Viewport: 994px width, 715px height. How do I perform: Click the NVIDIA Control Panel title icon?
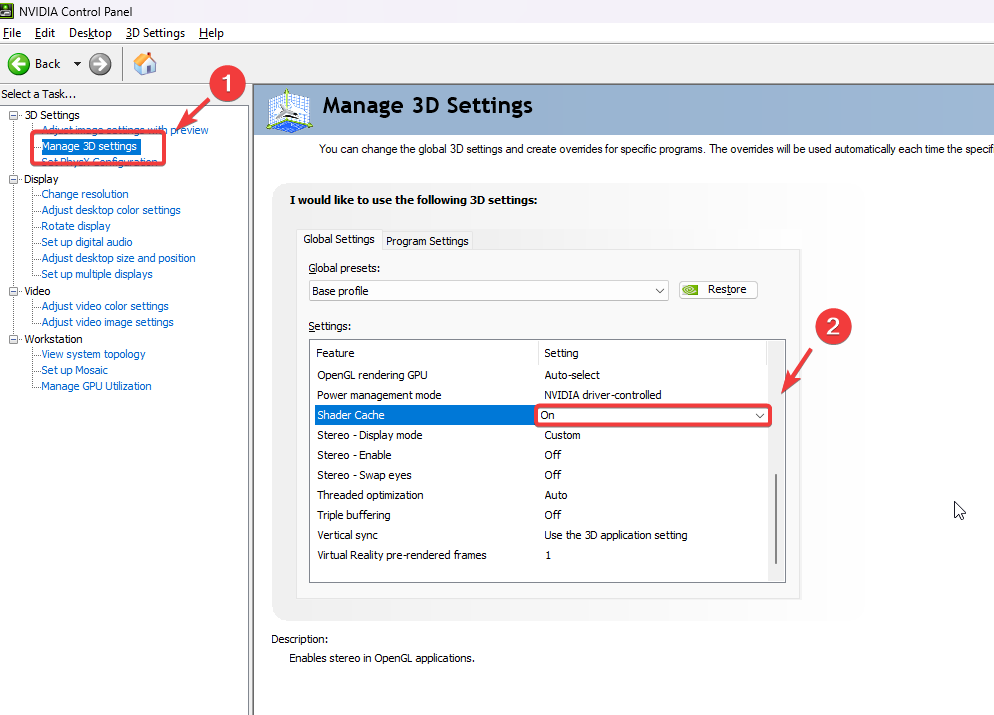[x=11, y=11]
